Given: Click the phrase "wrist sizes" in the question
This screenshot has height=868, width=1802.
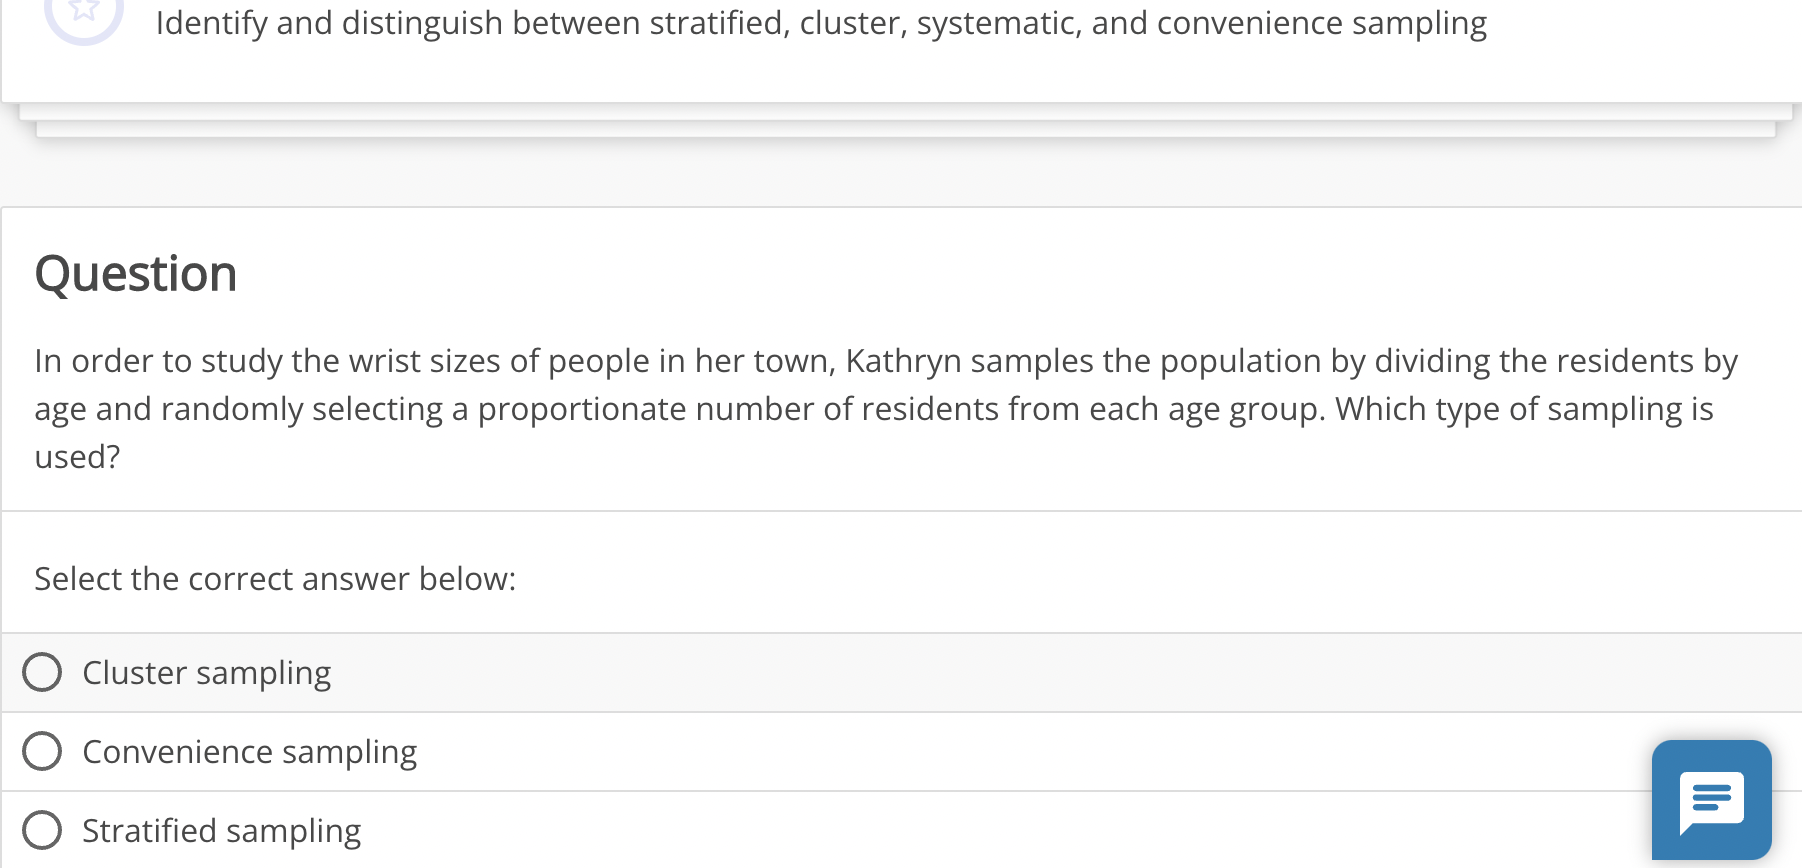Looking at the screenshot, I should pos(424,360).
